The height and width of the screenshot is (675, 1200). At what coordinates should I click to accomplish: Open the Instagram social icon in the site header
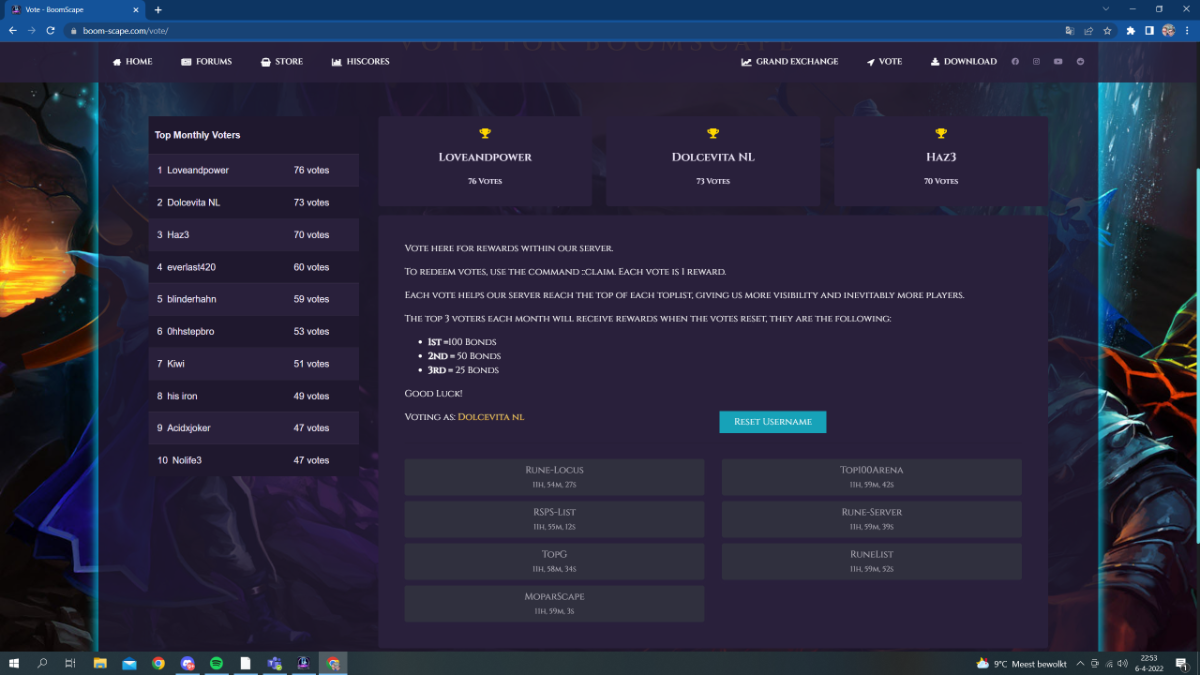coord(1036,62)
